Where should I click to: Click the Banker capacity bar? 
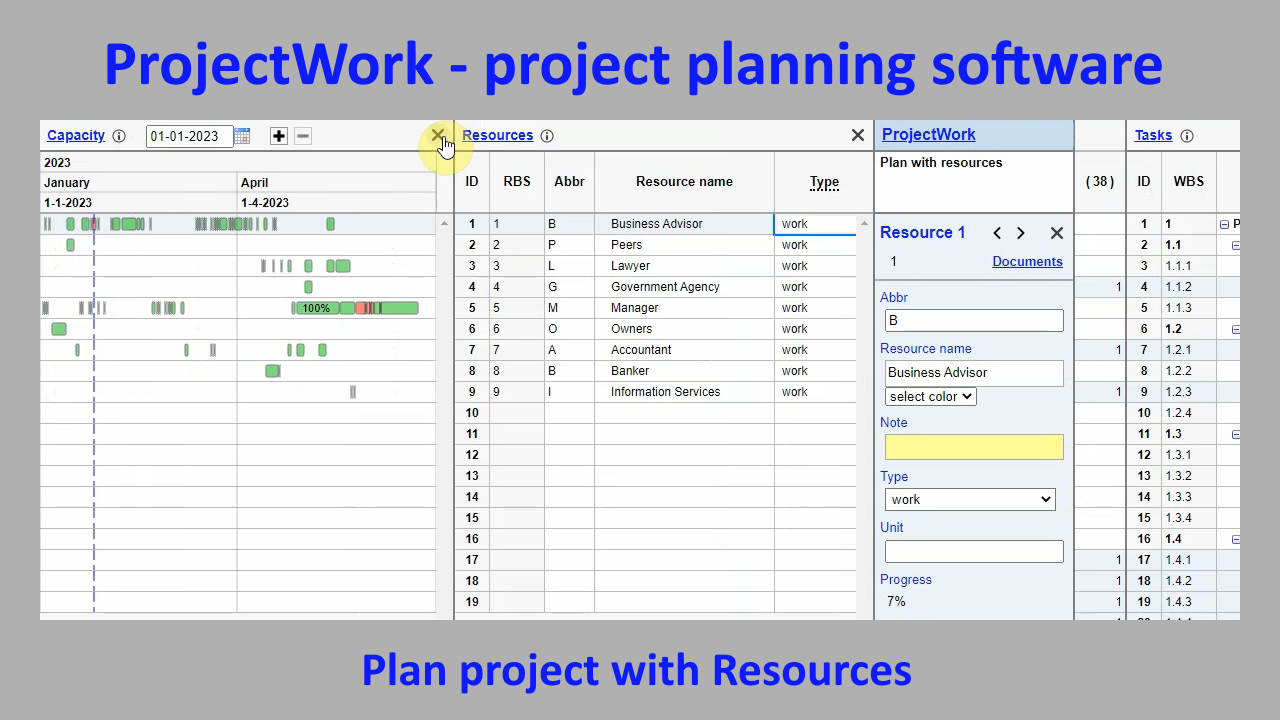click(x=272, y=371)
